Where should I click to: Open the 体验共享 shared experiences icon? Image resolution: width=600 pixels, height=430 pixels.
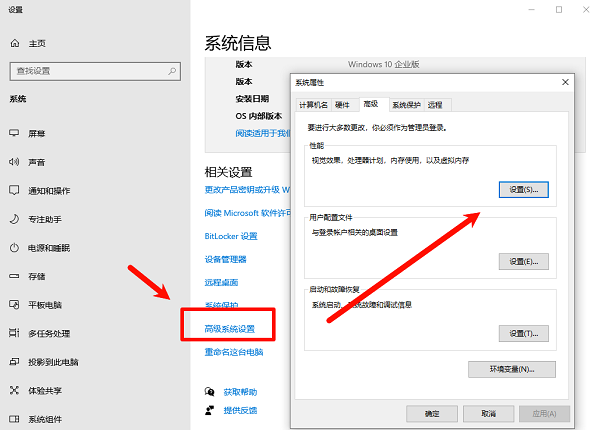tap(14, 390)
